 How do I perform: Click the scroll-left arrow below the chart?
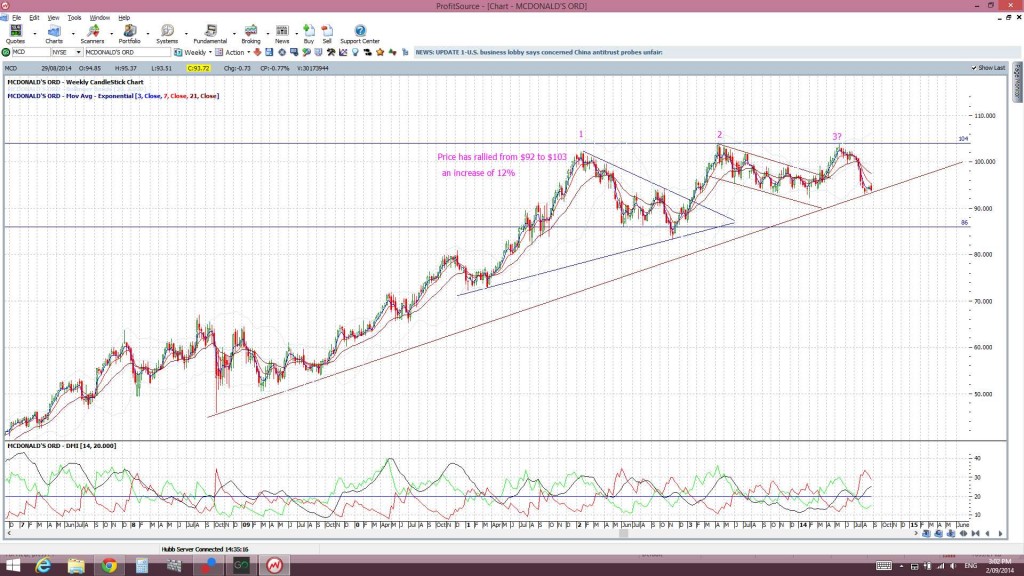tap(8, 534)
